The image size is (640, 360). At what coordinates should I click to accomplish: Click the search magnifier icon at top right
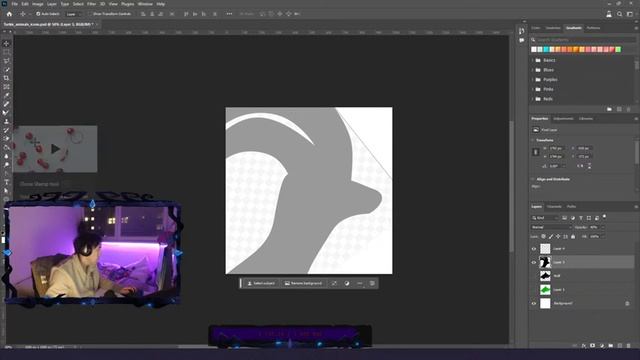(x=620, y=14)
